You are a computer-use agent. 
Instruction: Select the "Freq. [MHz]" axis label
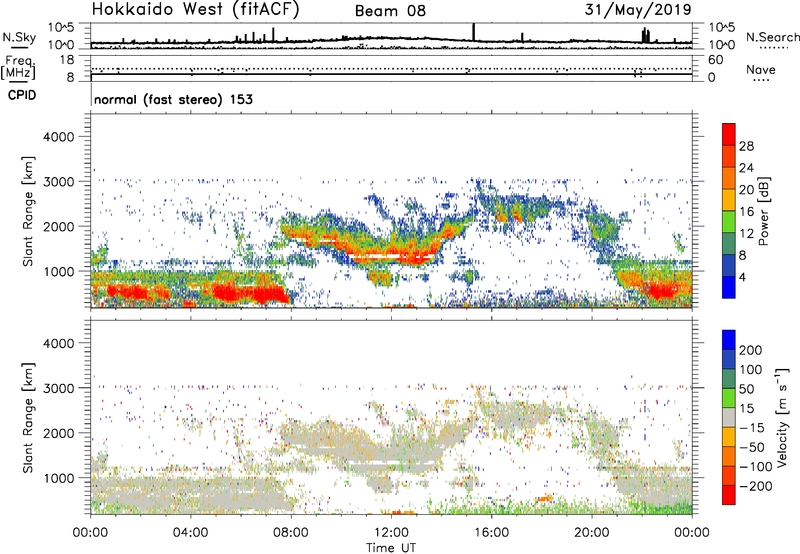pyautogui.click(x=19, y=68)
